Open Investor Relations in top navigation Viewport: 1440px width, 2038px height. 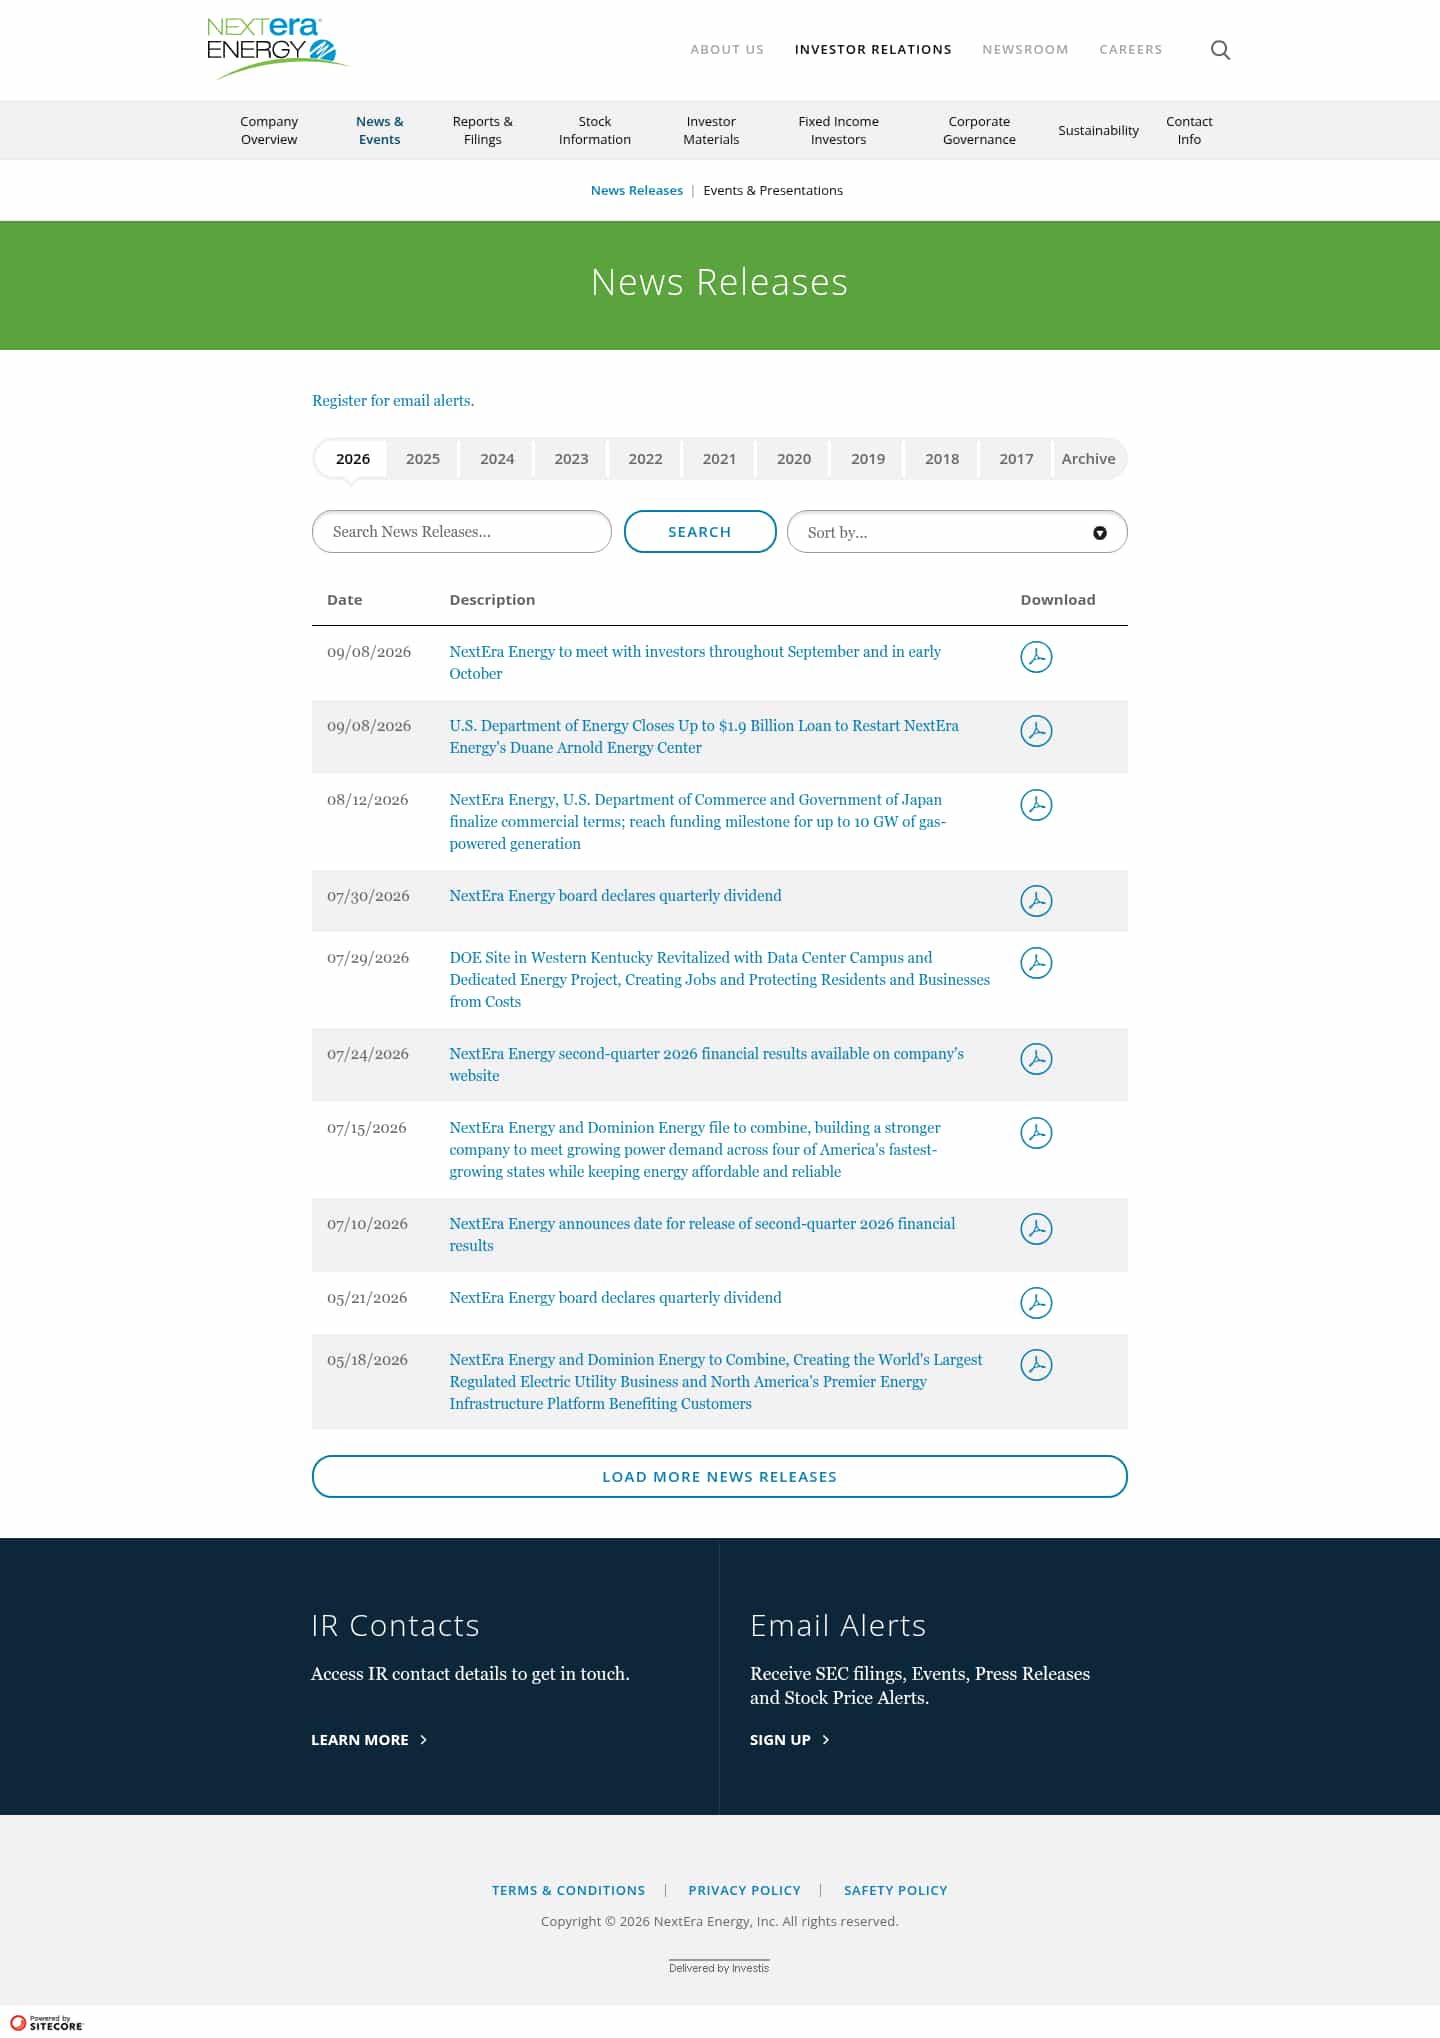(873, 49)
